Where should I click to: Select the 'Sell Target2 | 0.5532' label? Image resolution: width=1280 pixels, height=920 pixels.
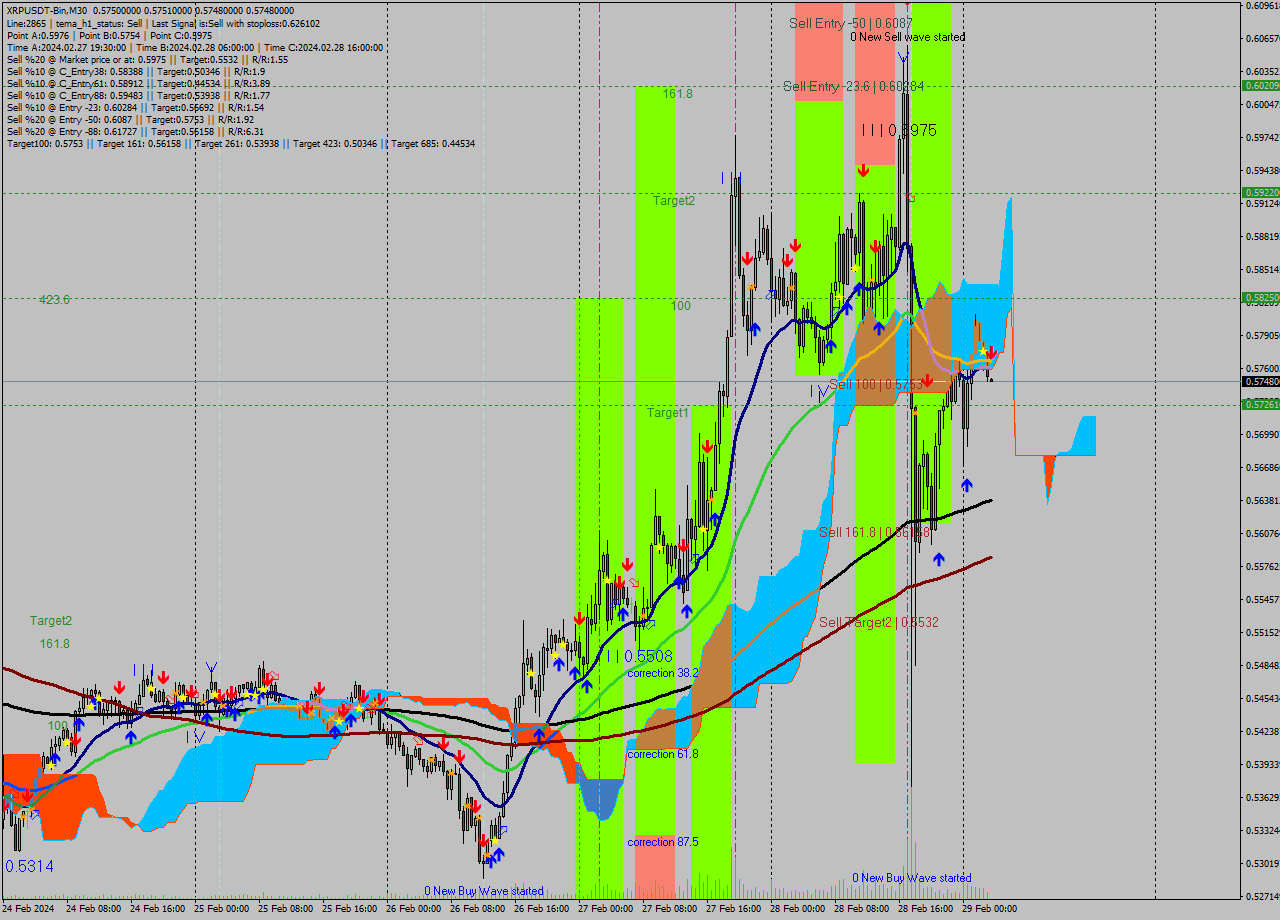click(x=879, y=622)
